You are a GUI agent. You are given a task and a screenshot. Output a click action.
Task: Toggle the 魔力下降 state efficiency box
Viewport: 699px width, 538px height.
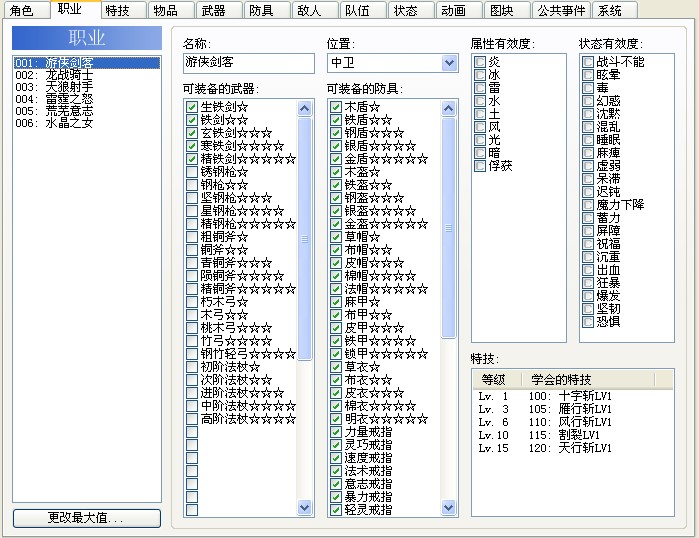[x=588, y=205]
